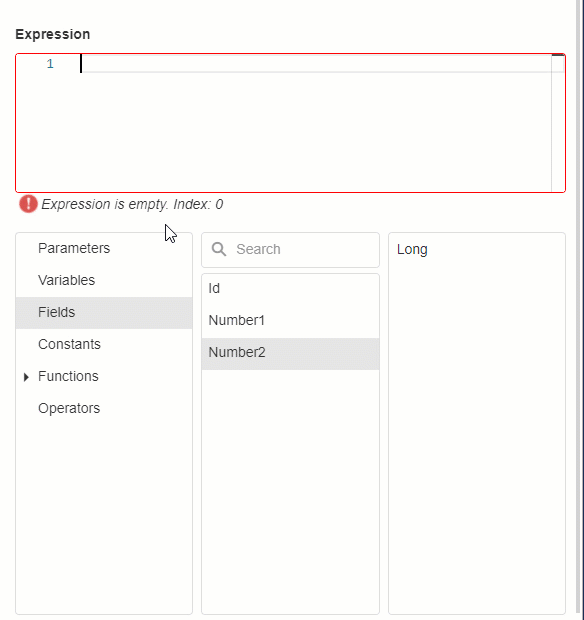Select the Functions category label
This screenshot has height=620, width=584.
point(68,376)
